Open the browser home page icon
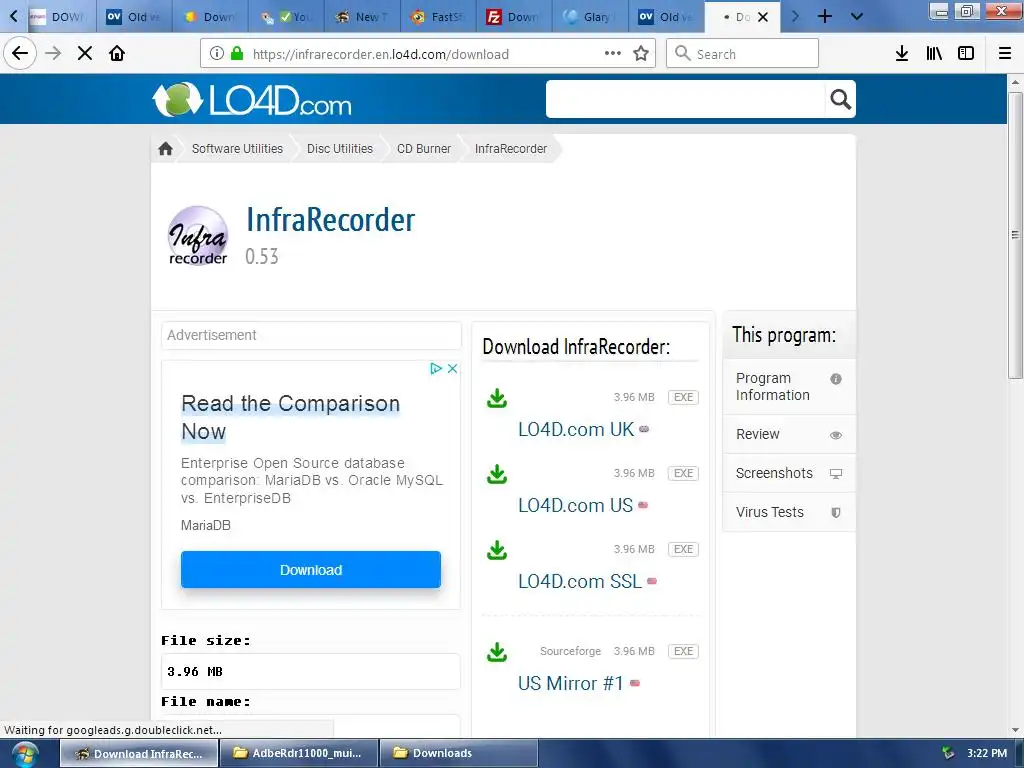The width and height of the screenshot is (1024, 768). [x=117, y=53]
